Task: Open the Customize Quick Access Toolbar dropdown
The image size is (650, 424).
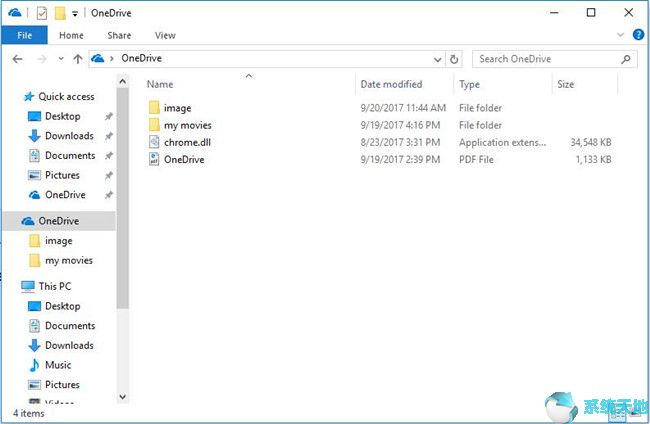Action: coord(75,14)
